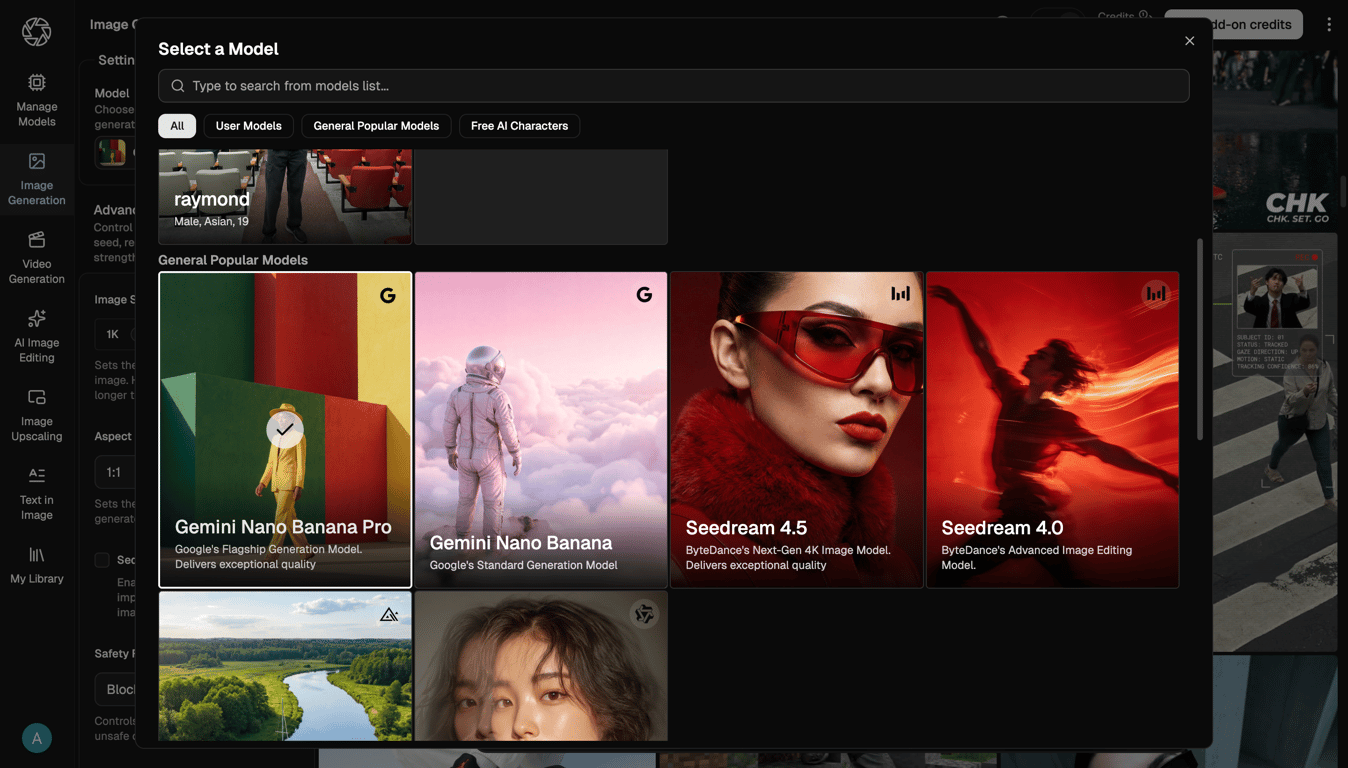Click the triangle logo on the river landscape card
This screenshot has width=1348, height=768.
point(389,614)
